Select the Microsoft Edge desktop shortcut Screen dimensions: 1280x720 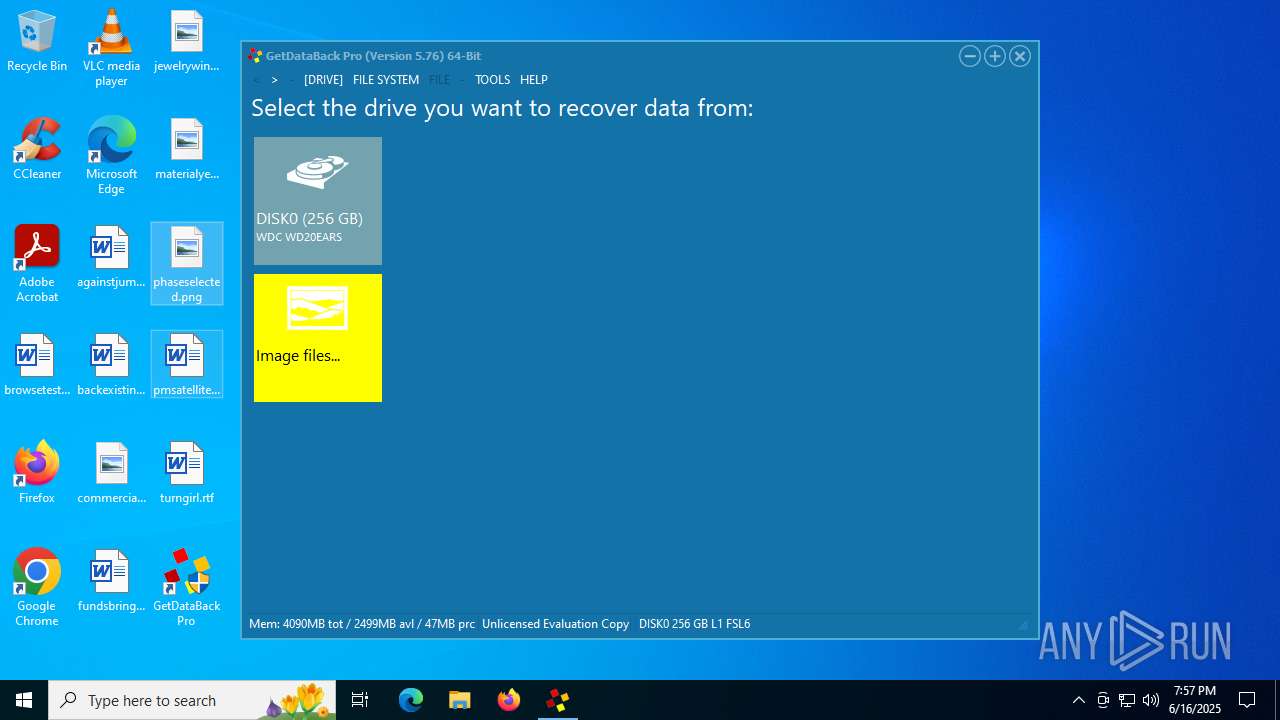tap(111, 156)
